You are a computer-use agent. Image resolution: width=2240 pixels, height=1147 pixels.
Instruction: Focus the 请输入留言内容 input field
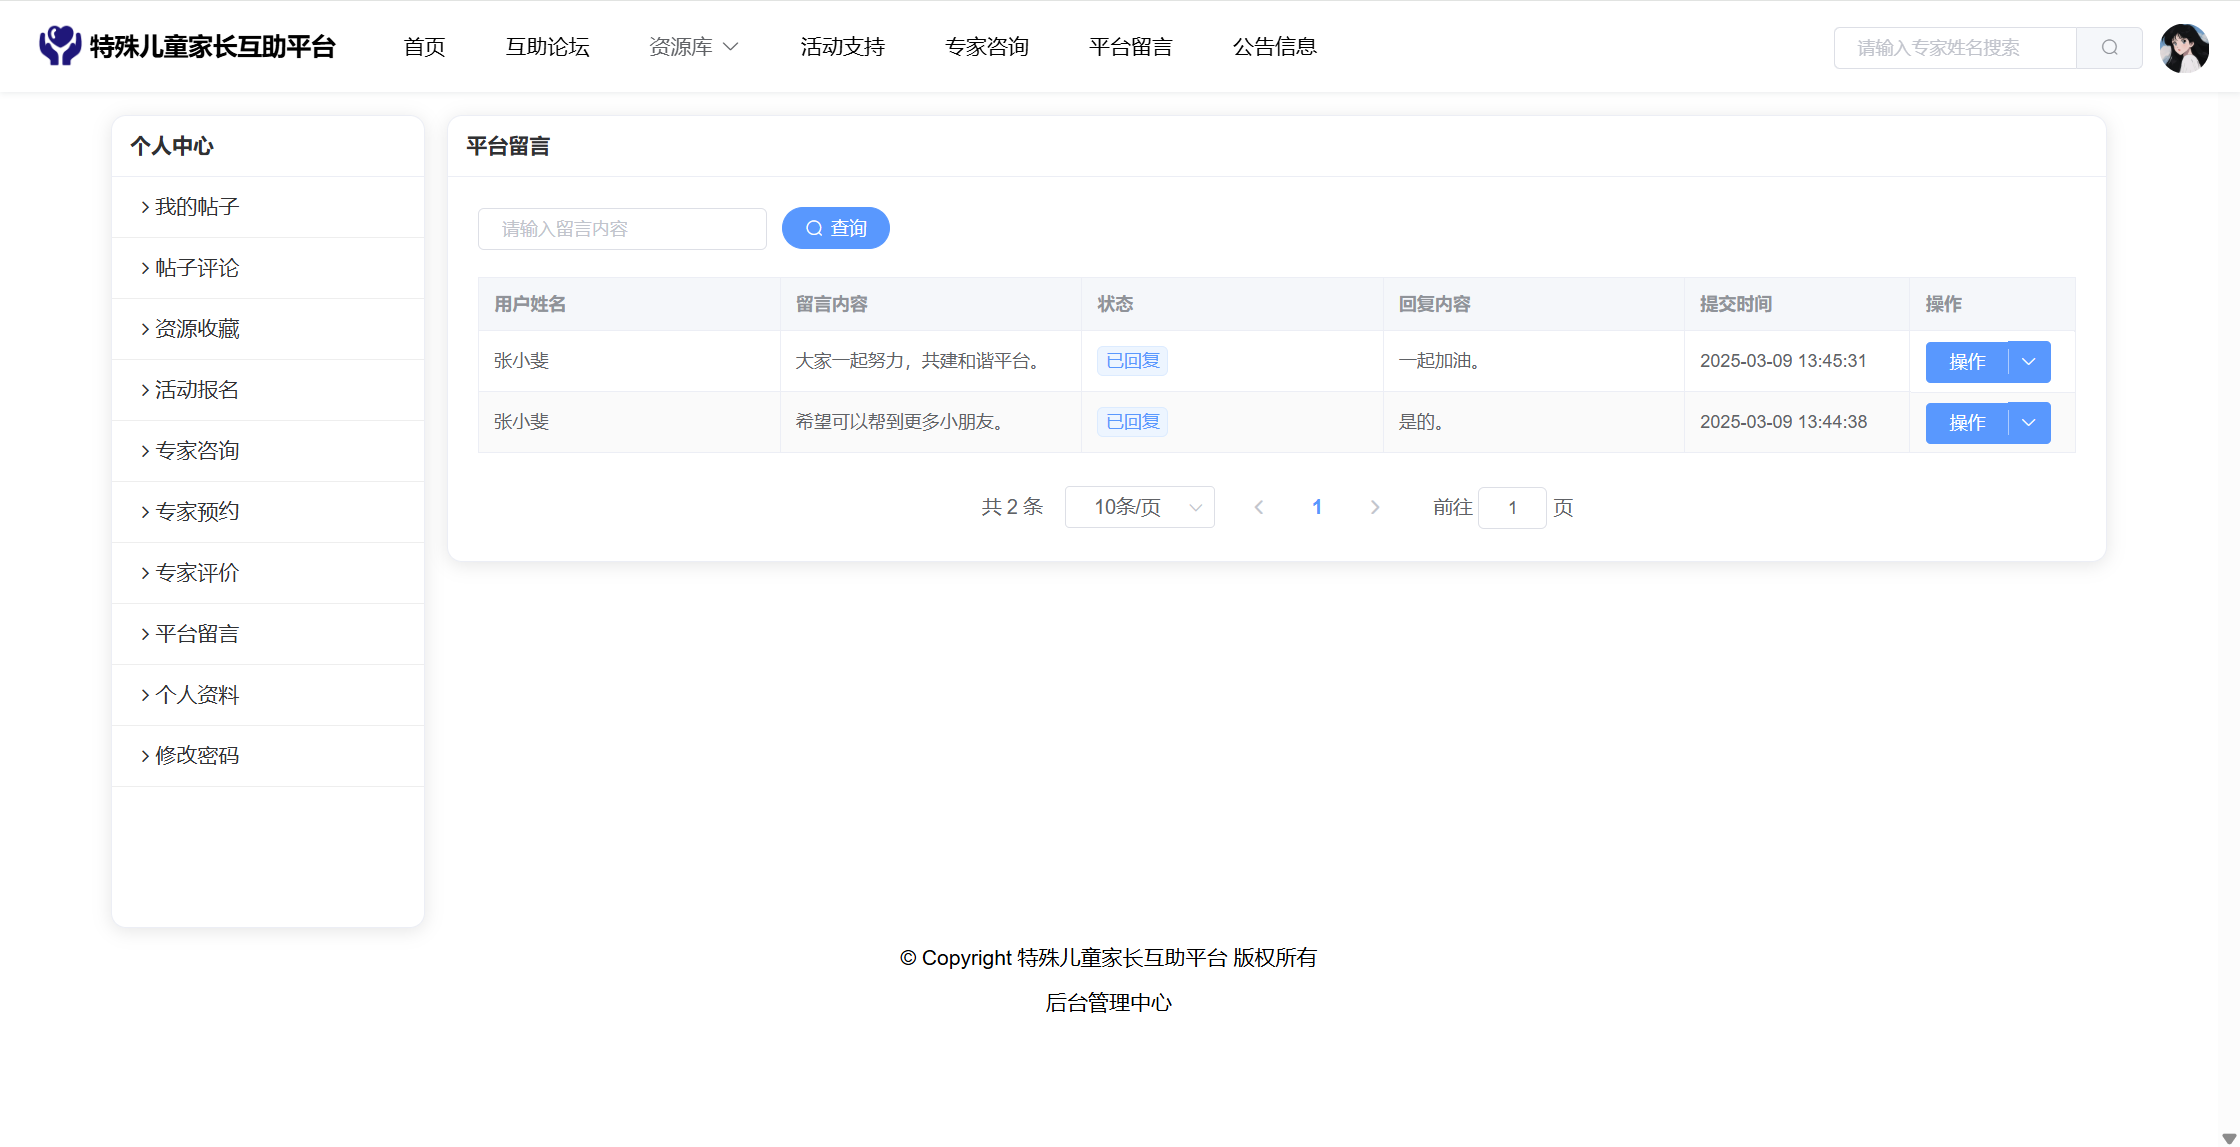tap(622, 229)
